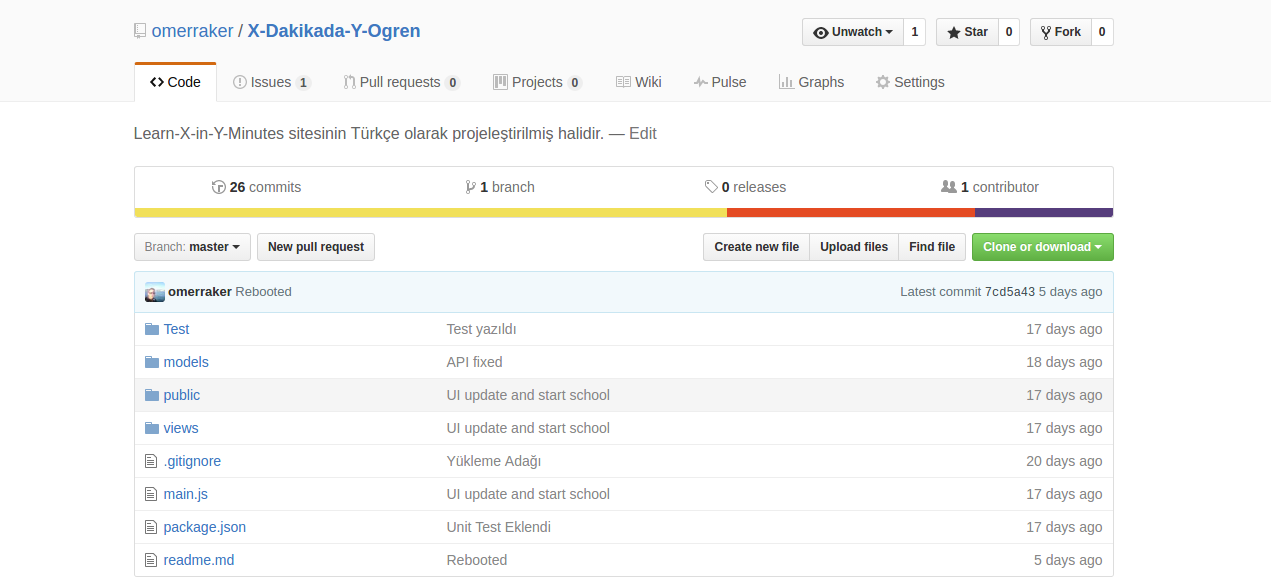Click the branch icon next to 1 branch
Screen dimensions: 1271x584
point(471,187)
